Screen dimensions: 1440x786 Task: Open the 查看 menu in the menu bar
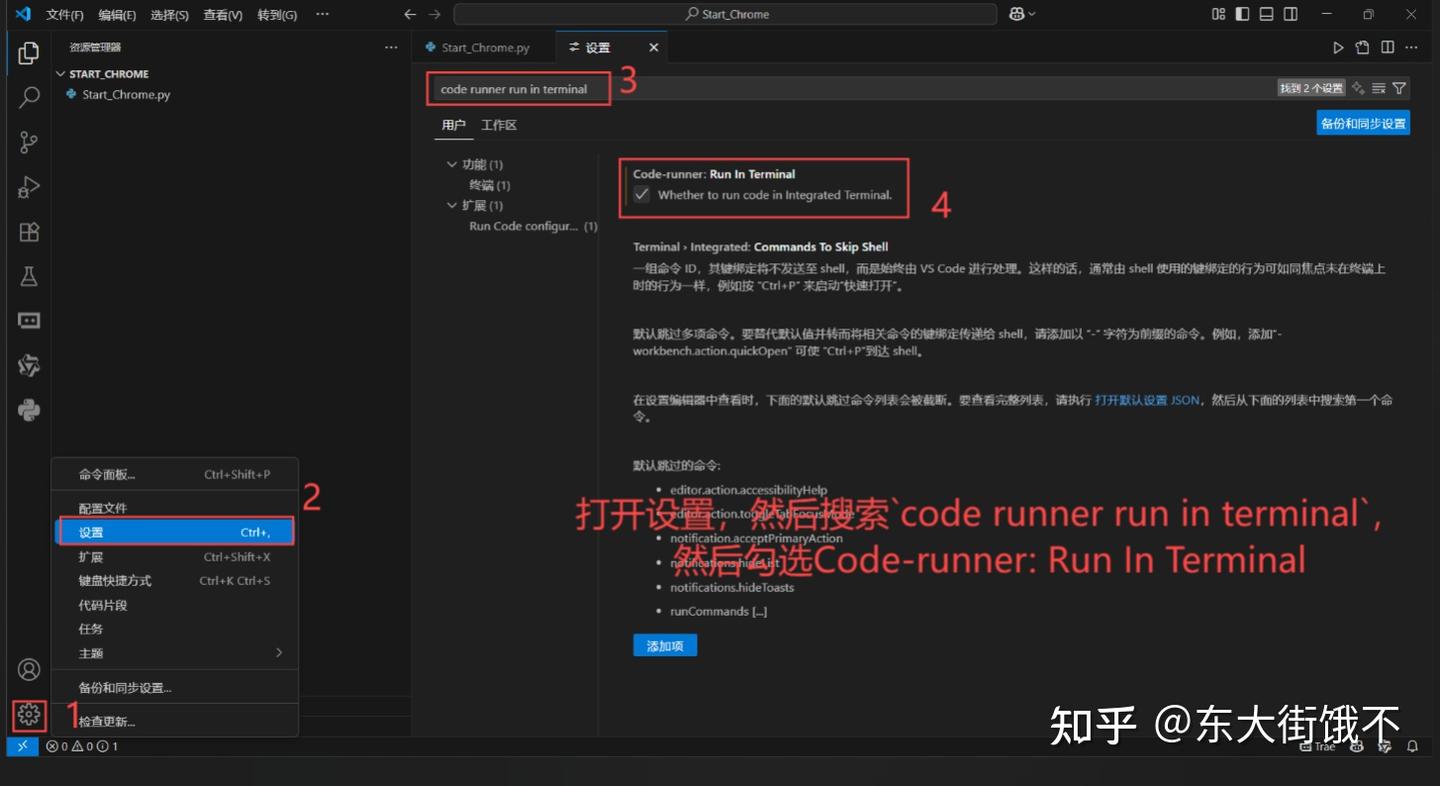coord(221,14)
